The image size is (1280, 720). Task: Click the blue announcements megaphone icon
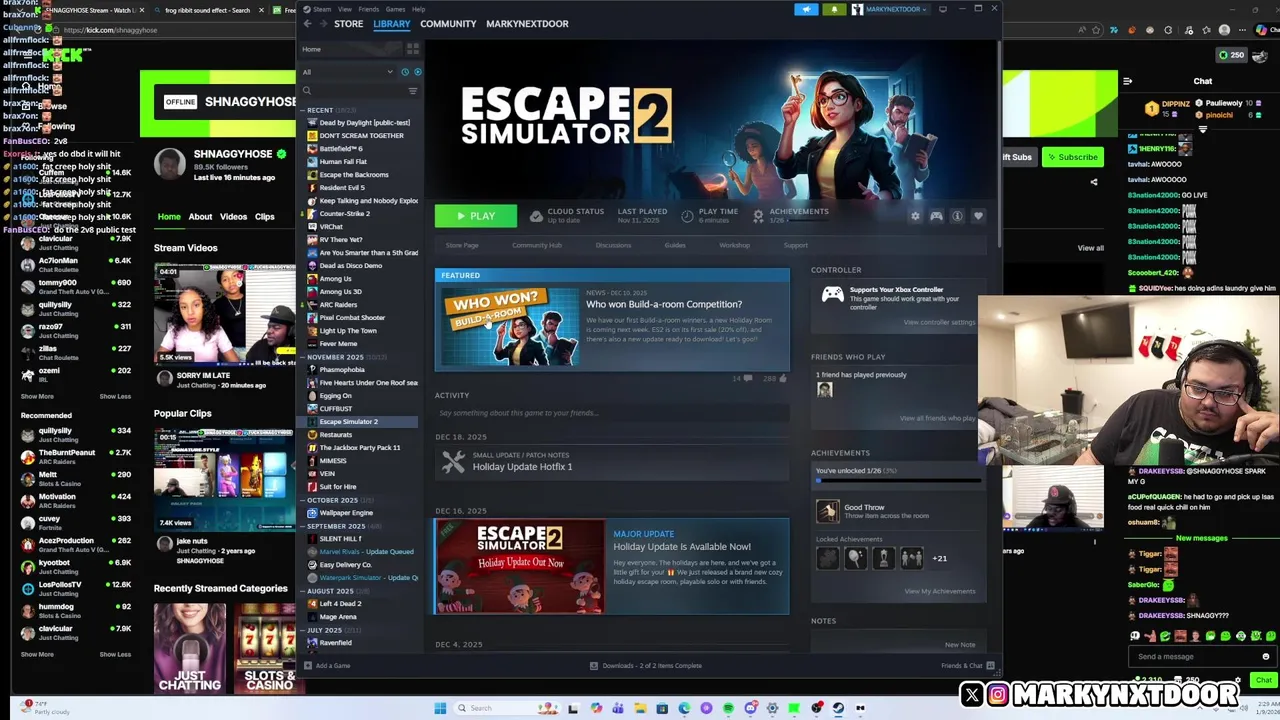click(806, 9)
